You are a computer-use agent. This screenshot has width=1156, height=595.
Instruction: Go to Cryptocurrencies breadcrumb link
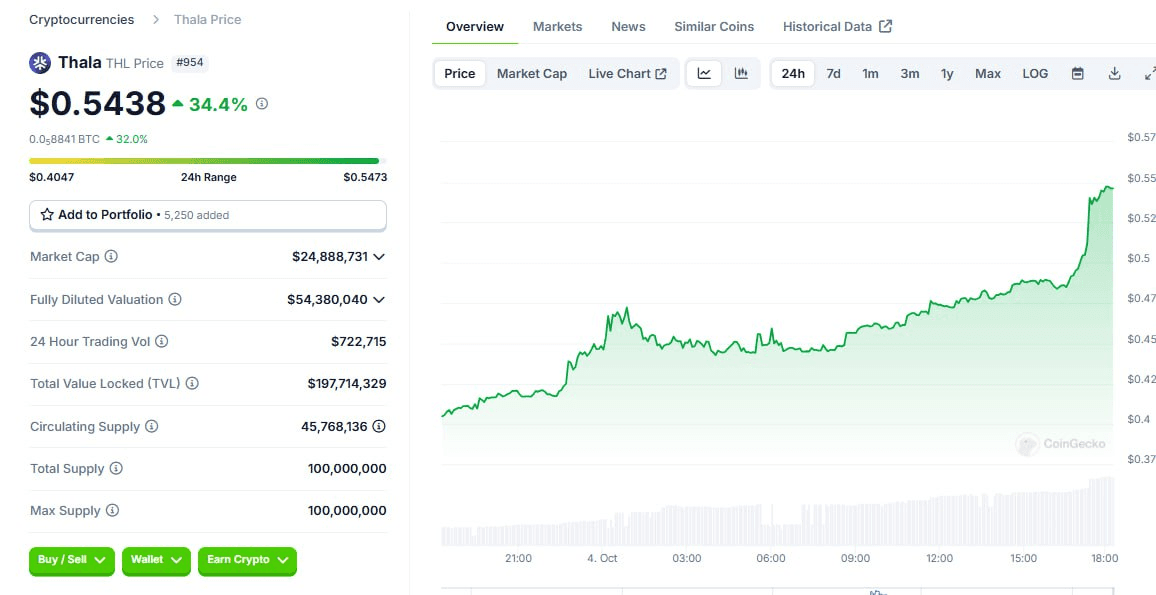(x=82, y=19)
